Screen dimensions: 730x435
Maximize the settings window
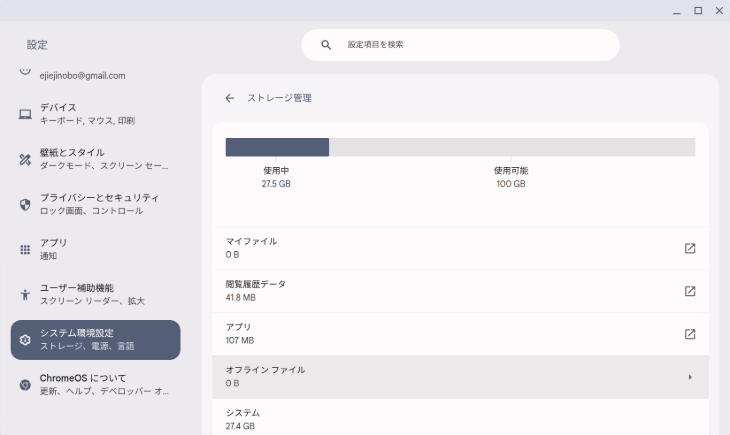point(698,11)
